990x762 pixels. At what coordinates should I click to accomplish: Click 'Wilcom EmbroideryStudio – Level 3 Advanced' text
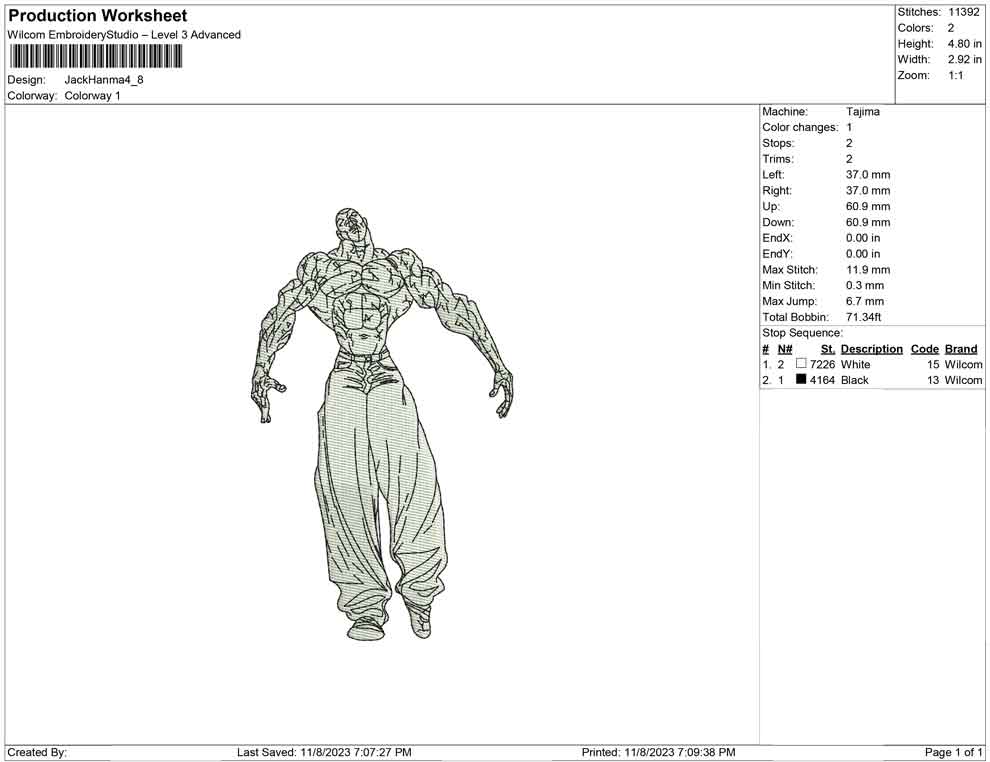coord(124,35)
